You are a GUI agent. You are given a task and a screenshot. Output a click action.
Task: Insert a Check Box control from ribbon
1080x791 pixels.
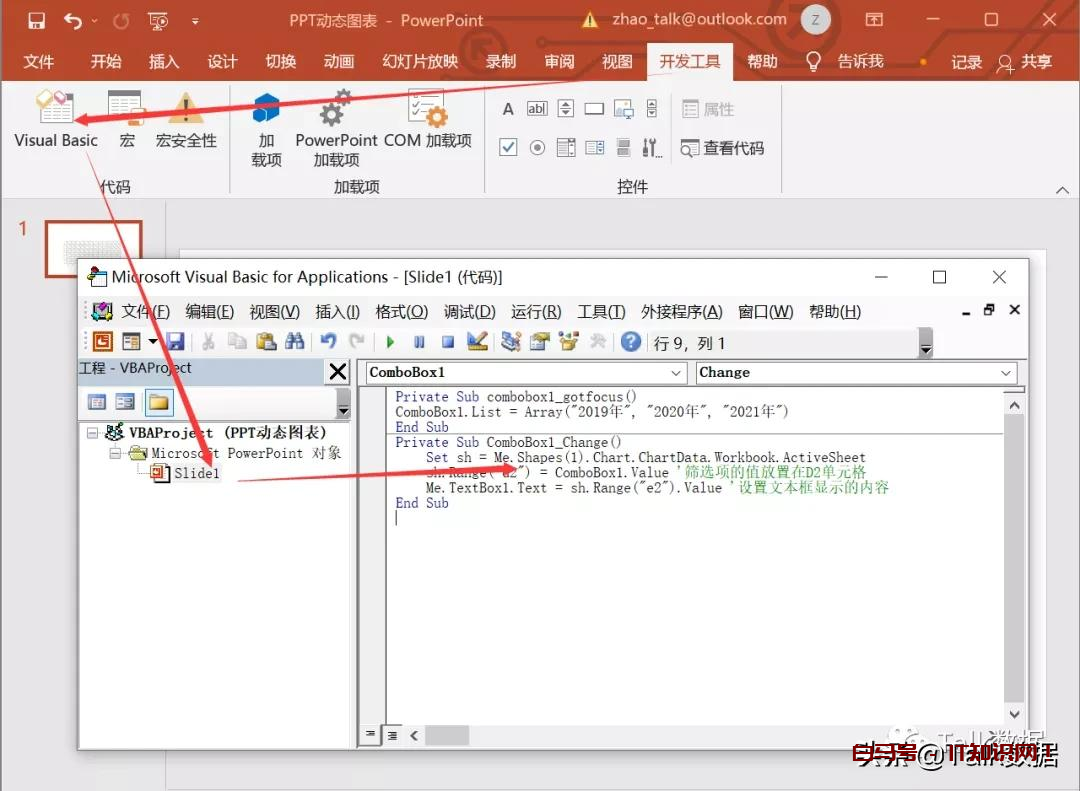coord(508,148)
